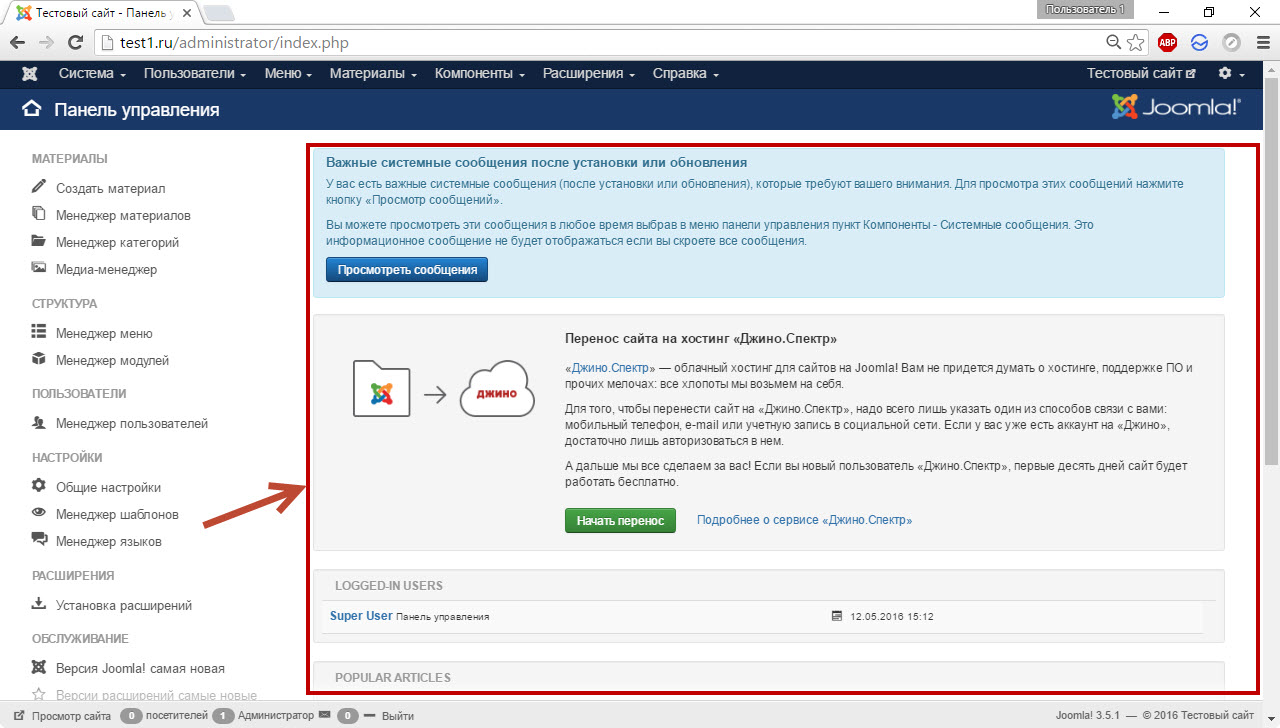Click the vertical page scrollbar
The height and width of the screenshot is (728, 1280).
(1271, 300)
